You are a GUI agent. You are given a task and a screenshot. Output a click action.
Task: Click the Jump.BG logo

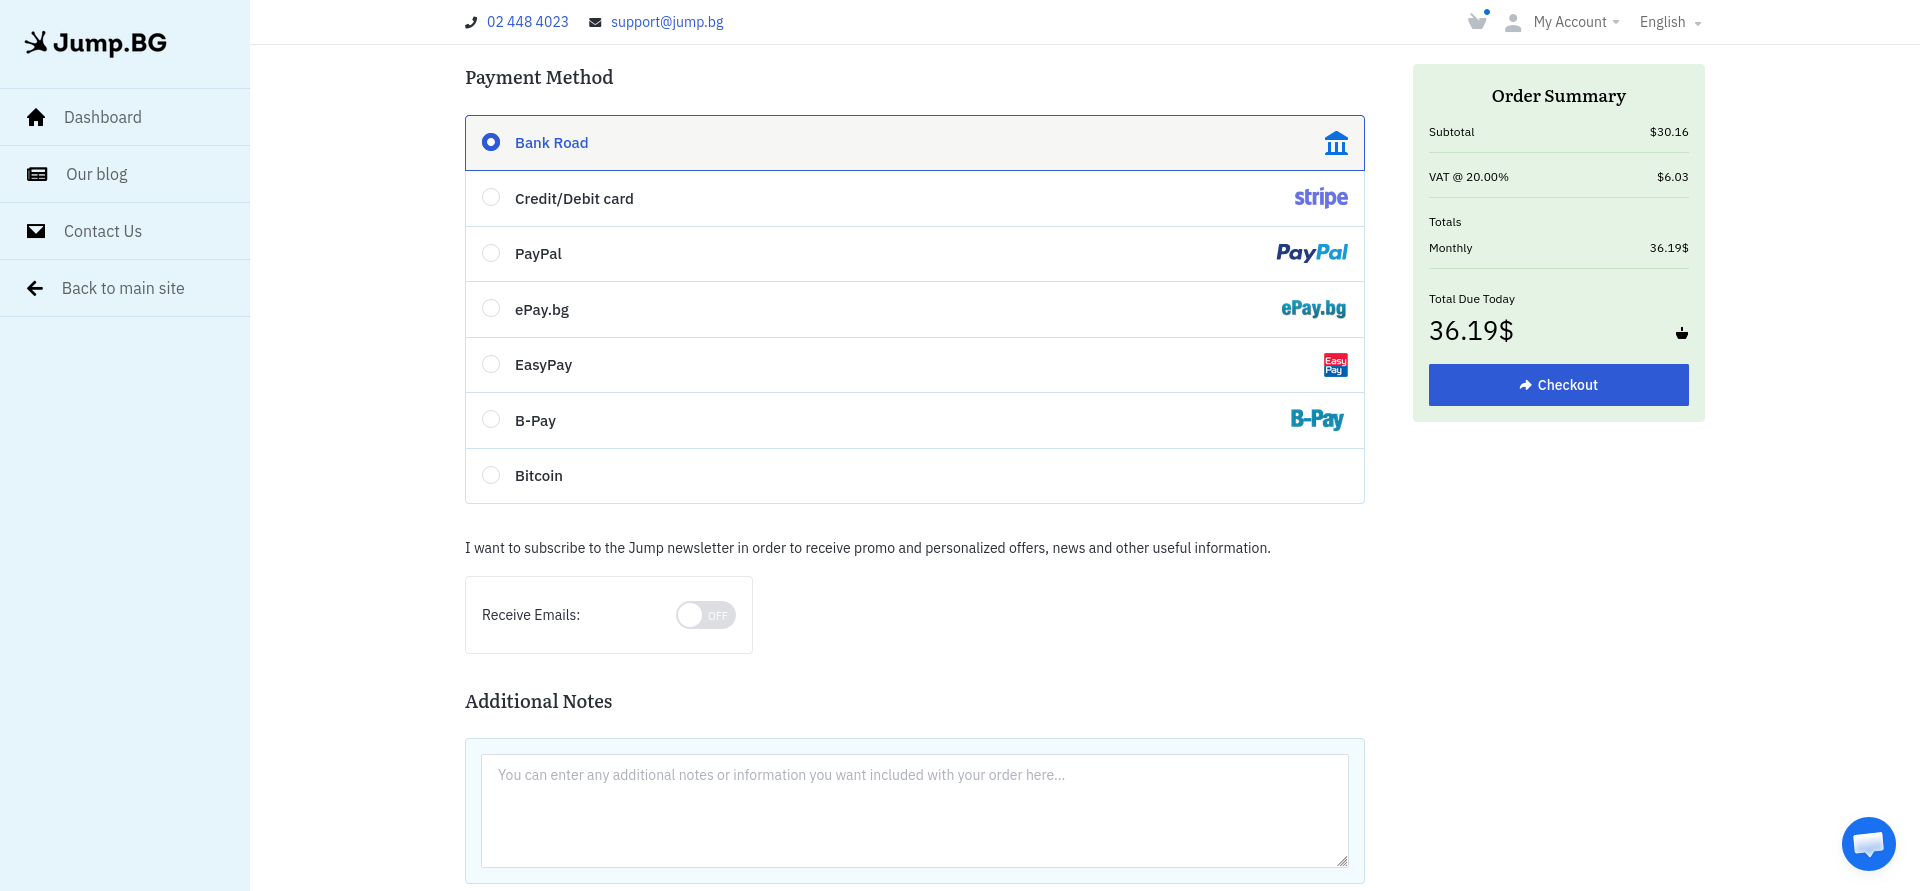click(x=96, y=43)
